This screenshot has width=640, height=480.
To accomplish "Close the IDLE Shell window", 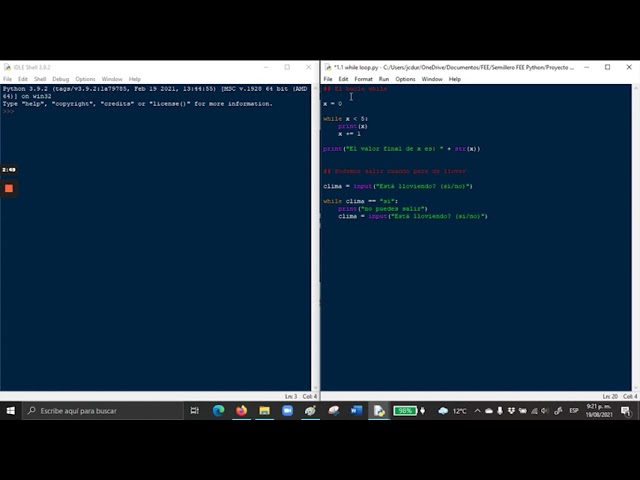I will point(309,67).
